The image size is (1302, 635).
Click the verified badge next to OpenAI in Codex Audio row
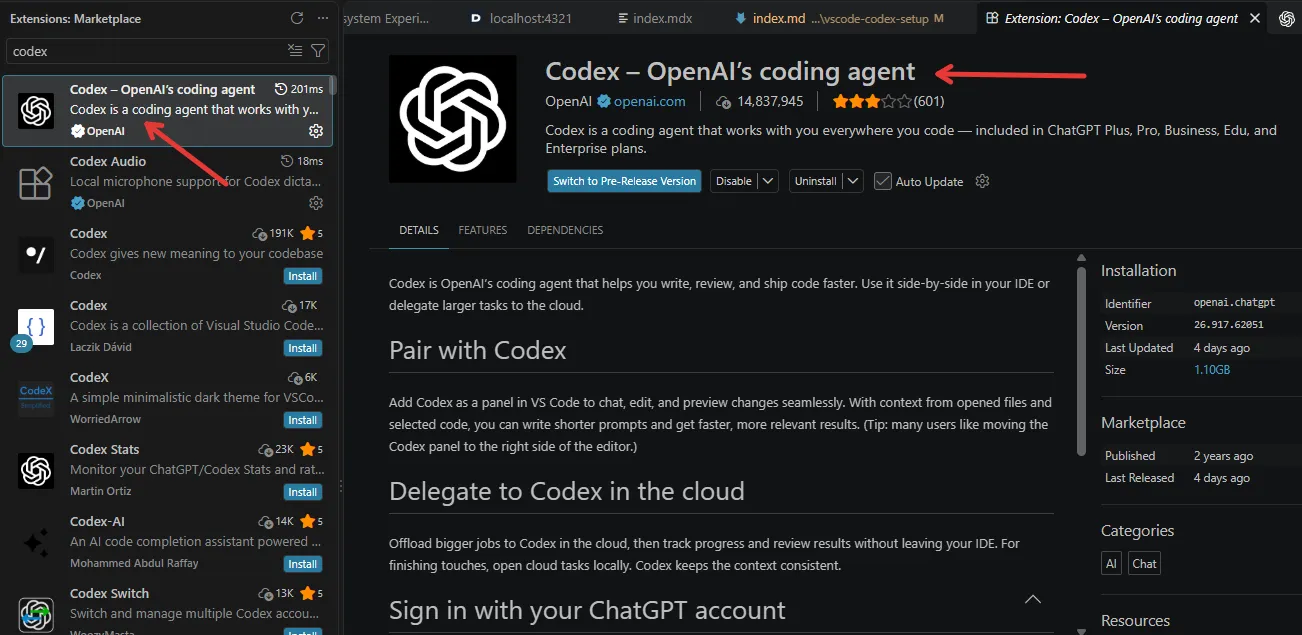77,203
